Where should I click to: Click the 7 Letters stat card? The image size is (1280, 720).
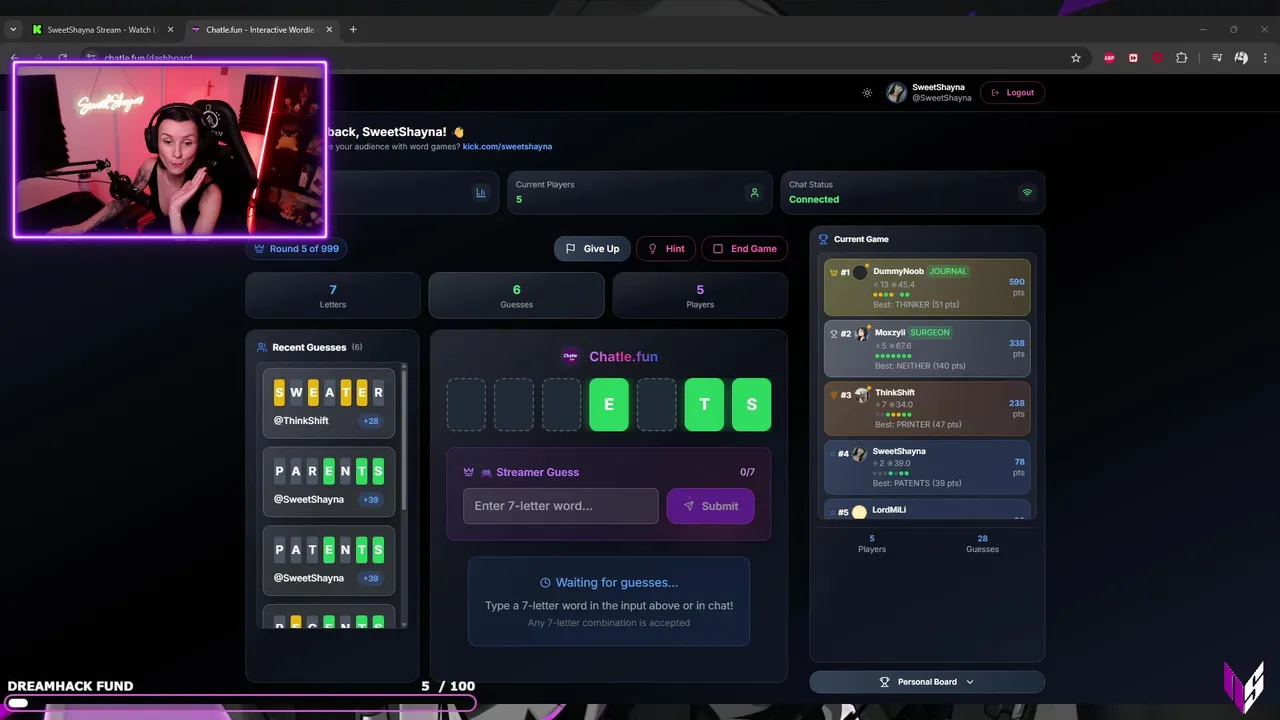click(x=333, y=295)
